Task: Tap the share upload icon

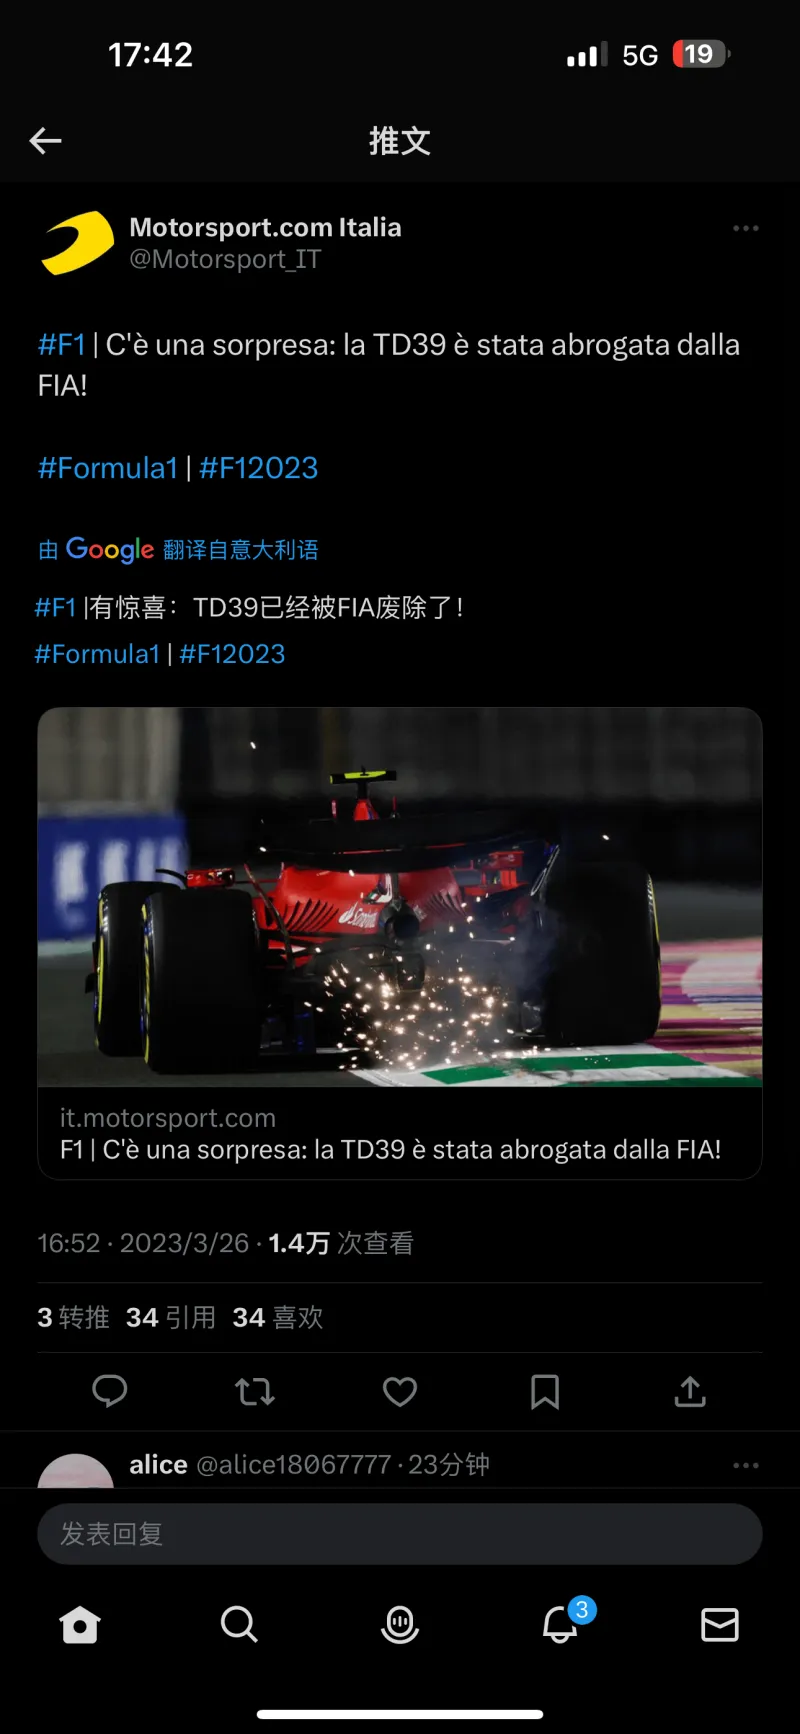Action: tap(690, 1391)
